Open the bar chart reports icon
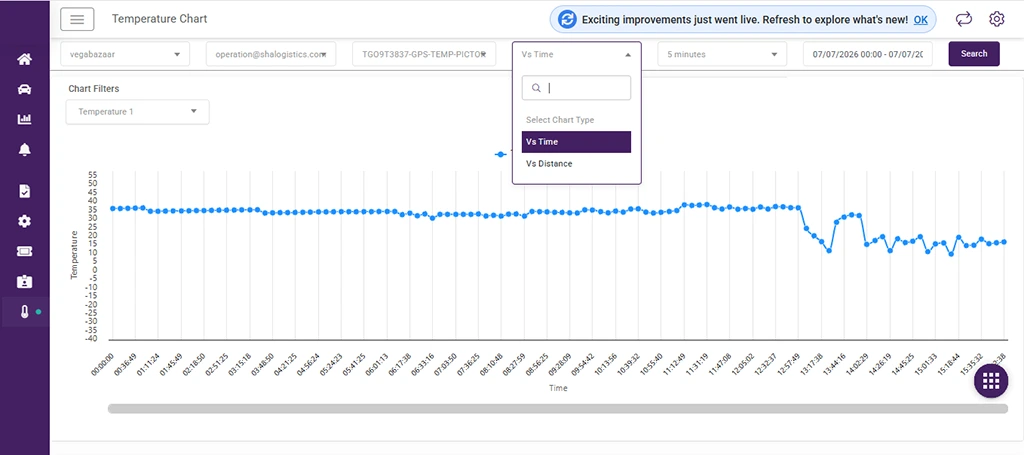 (24, 119)
